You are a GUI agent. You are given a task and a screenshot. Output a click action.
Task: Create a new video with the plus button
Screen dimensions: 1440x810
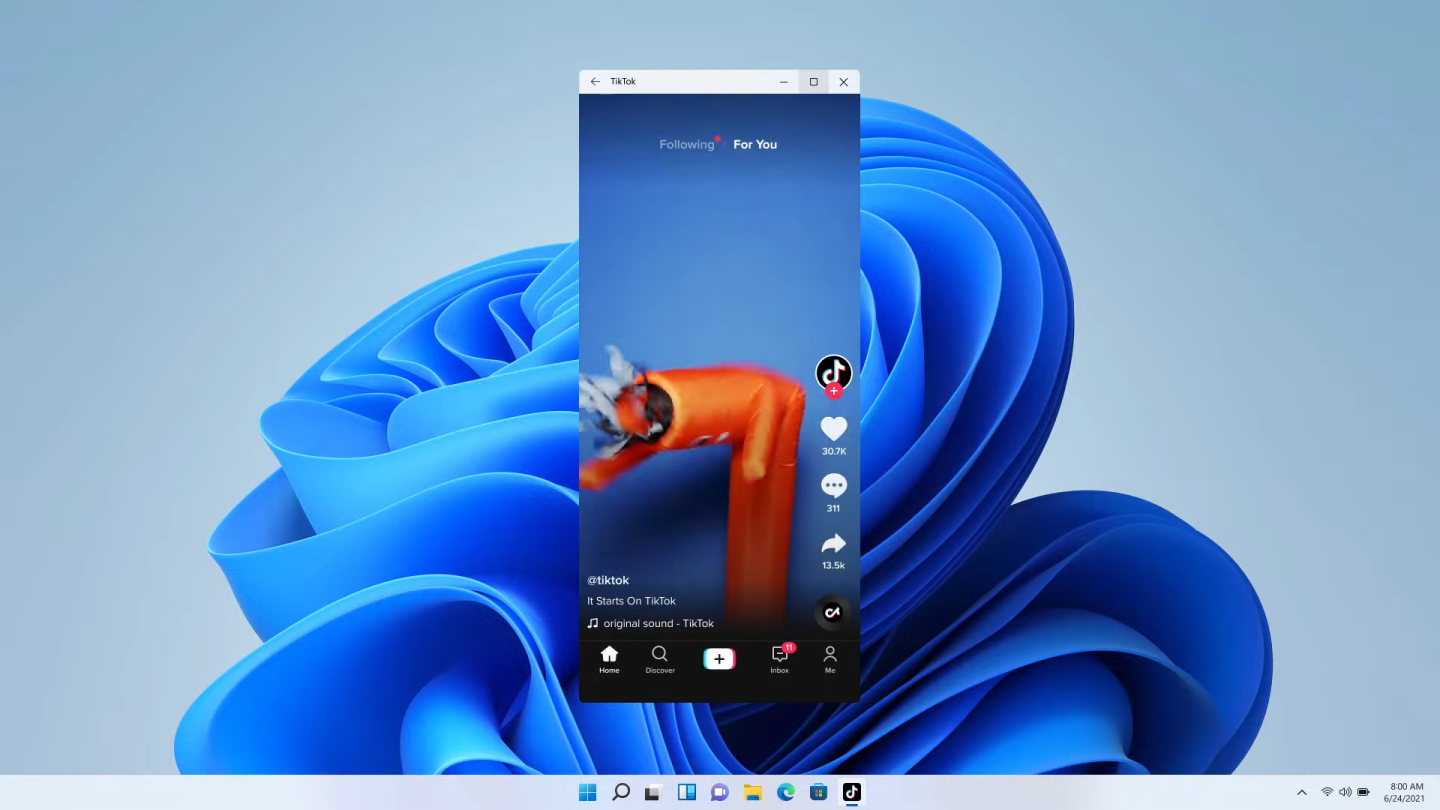tap(719, 658)
